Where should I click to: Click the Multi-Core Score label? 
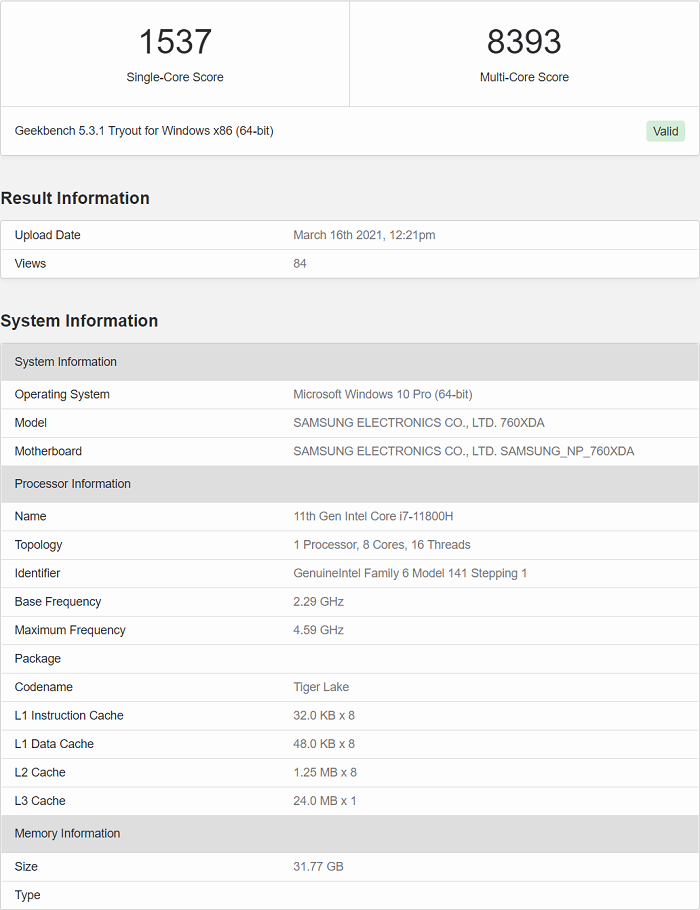[524, 77]
